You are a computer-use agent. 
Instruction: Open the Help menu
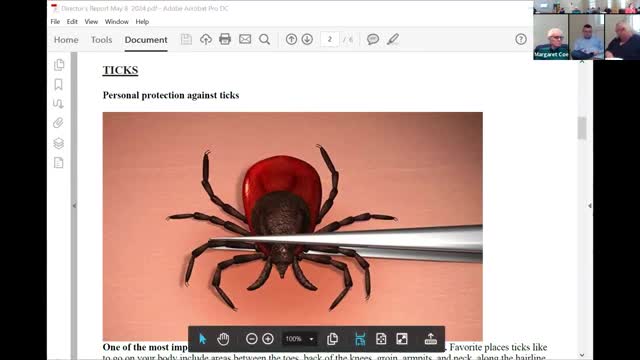coord(142,22)
